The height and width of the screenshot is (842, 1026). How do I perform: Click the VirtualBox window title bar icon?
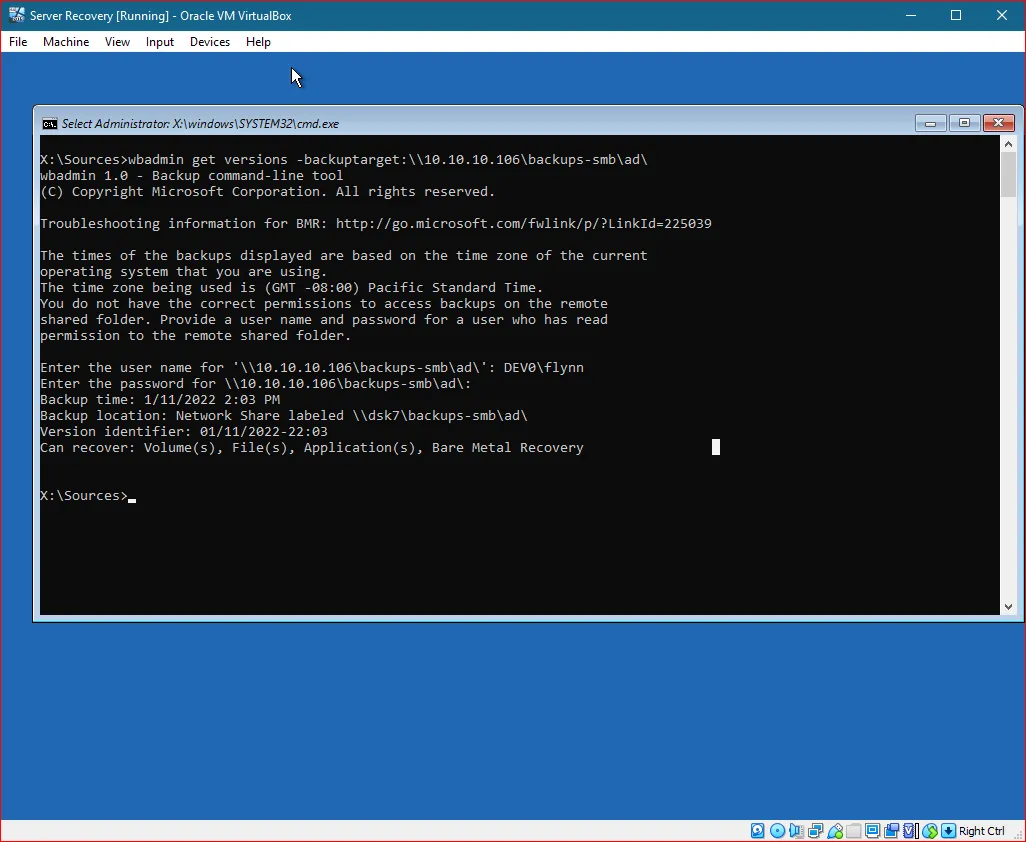tap(15, 15)
